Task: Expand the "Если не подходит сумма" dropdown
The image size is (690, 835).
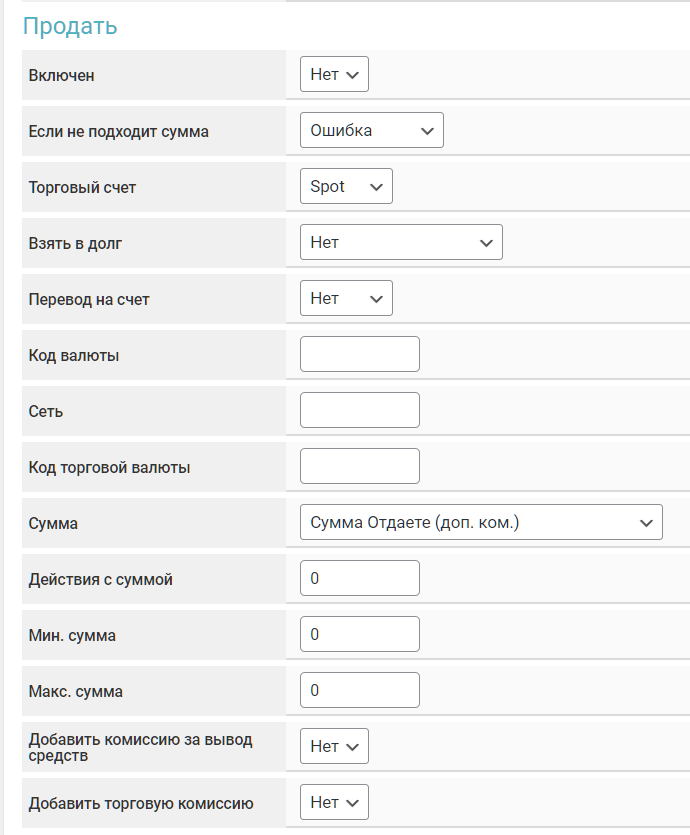Action: (371, 131)
